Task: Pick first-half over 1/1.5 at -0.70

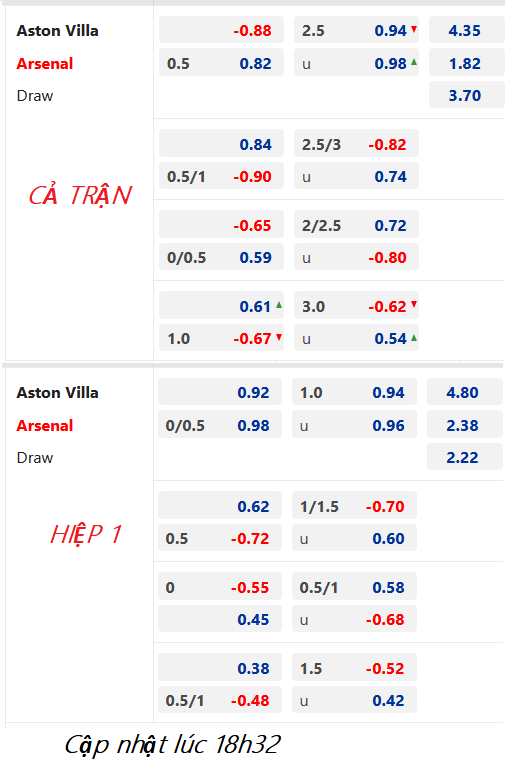Action: click(354, 506)
